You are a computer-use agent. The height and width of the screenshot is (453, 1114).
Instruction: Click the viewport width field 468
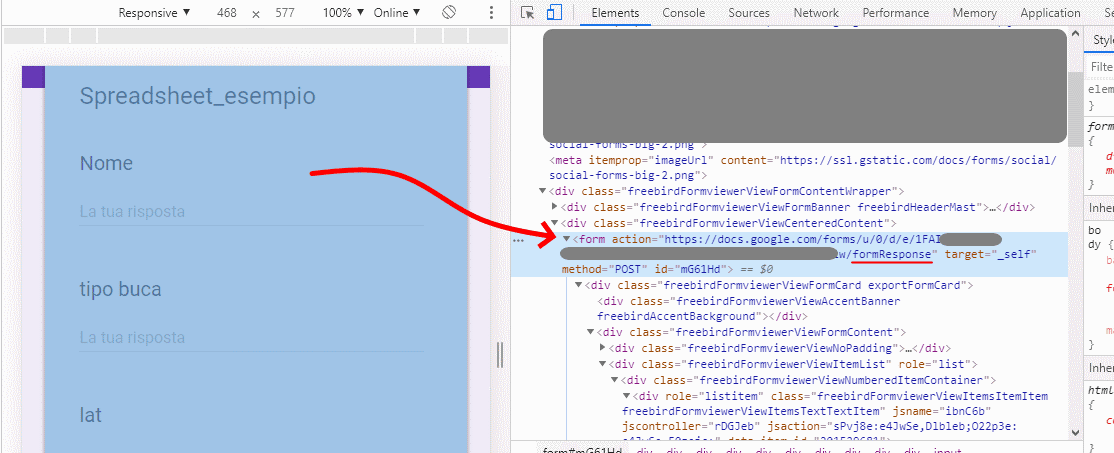(227, 13)
